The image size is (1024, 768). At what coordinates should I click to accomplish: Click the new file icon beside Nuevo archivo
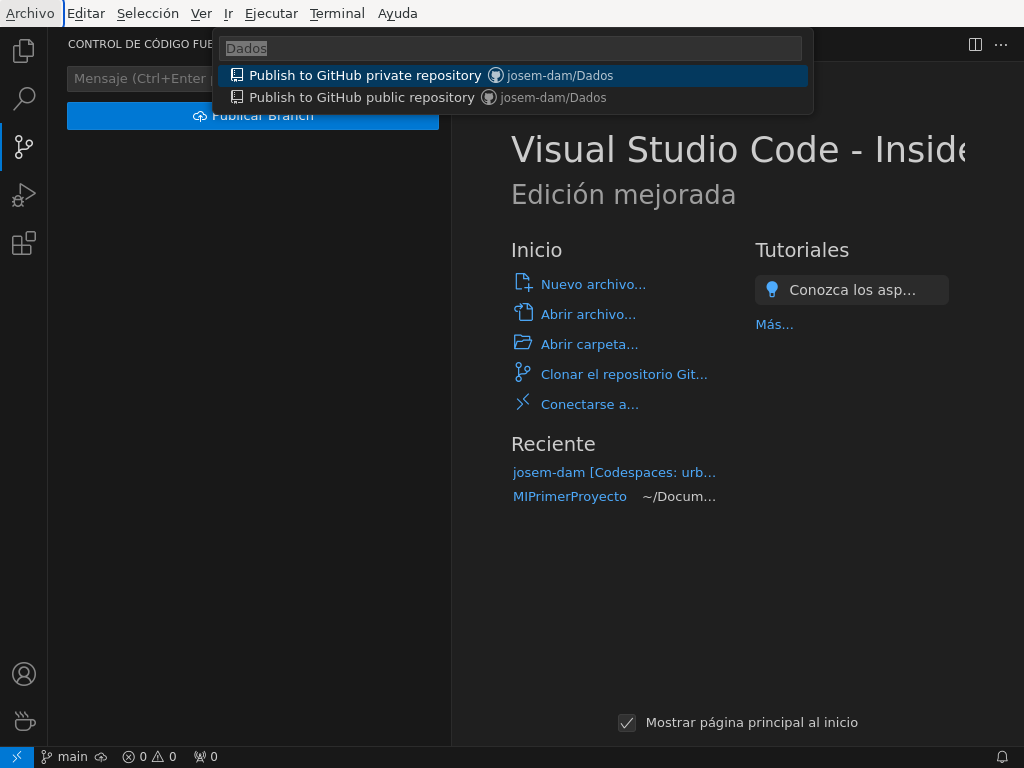pos(523,283)
